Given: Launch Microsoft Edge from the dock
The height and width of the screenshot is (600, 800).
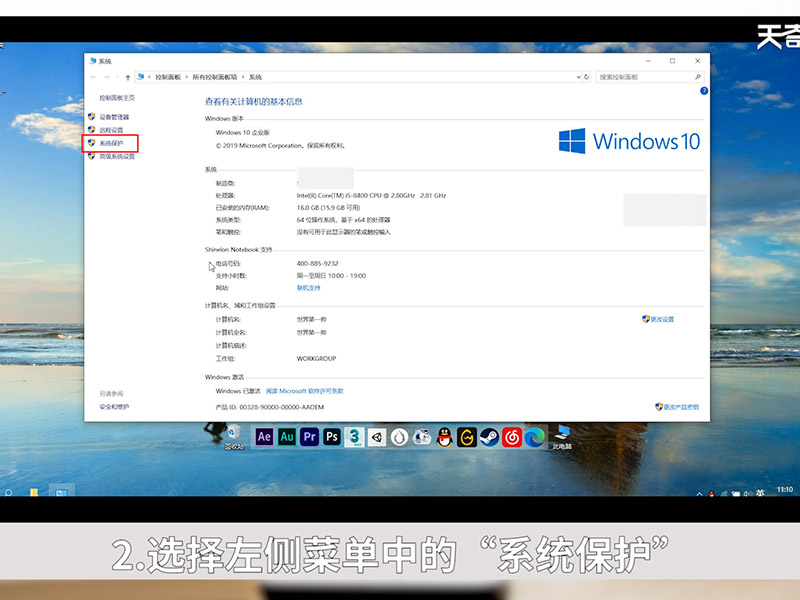Looking at the screenshot, I should coord(534,437).
